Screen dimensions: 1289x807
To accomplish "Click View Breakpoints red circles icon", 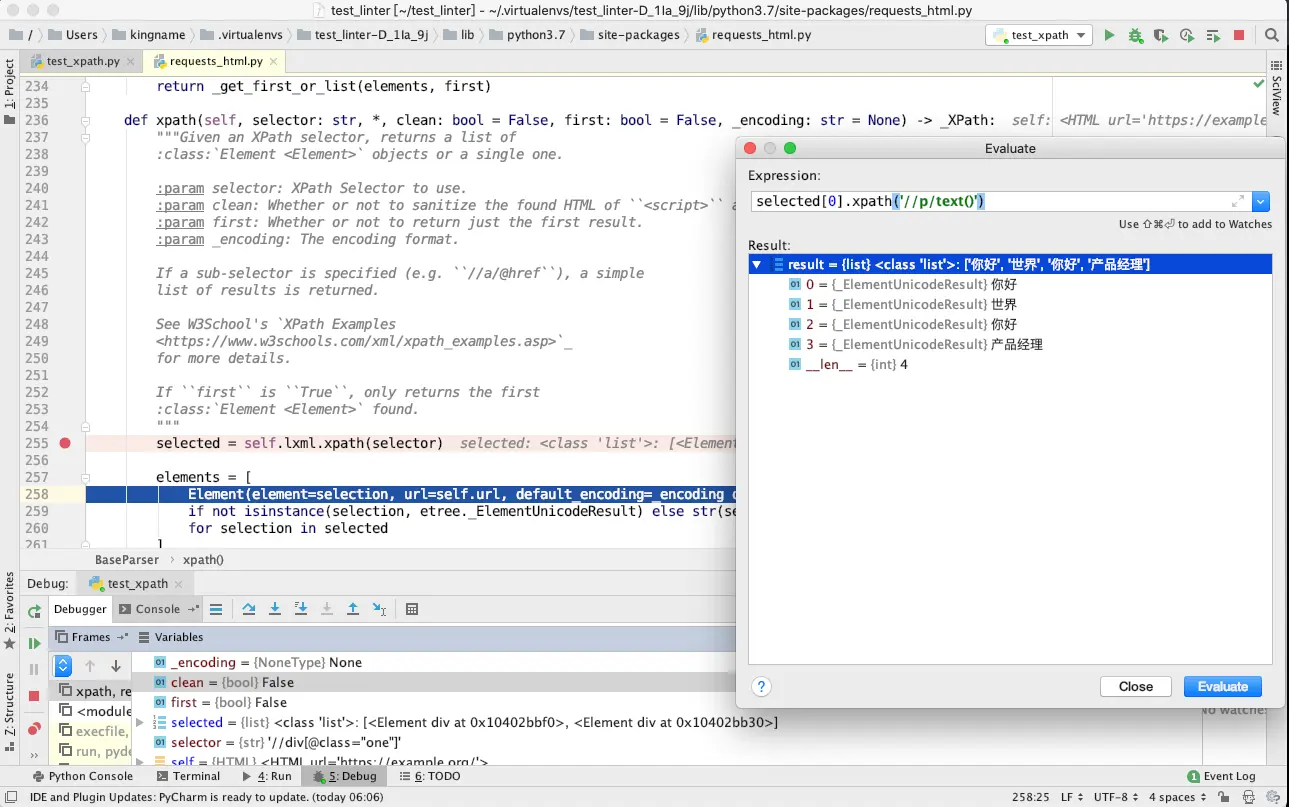I will [34, 729].
